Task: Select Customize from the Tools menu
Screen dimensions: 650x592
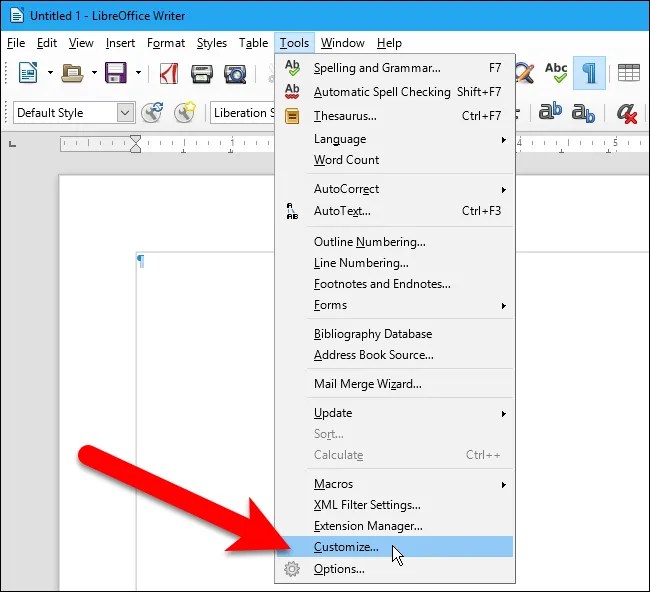Action: [395, 547]
